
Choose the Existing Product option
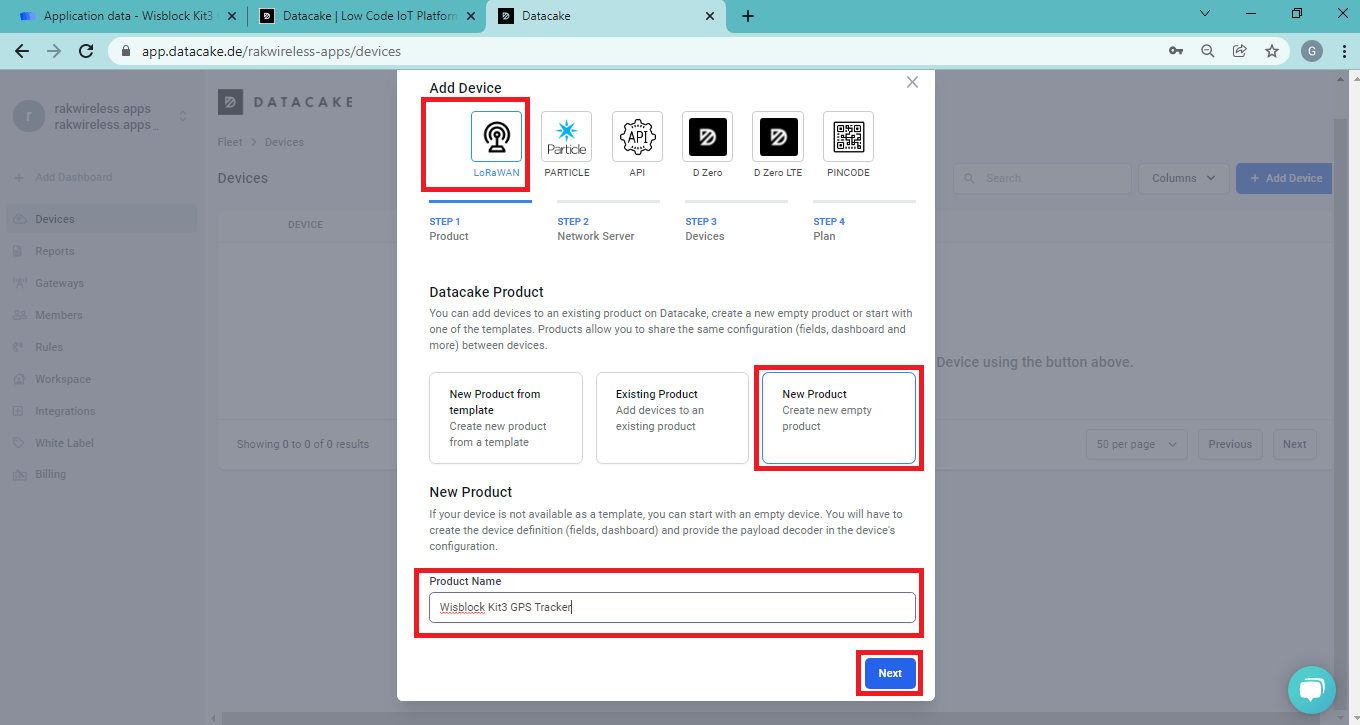click(672, 418)
